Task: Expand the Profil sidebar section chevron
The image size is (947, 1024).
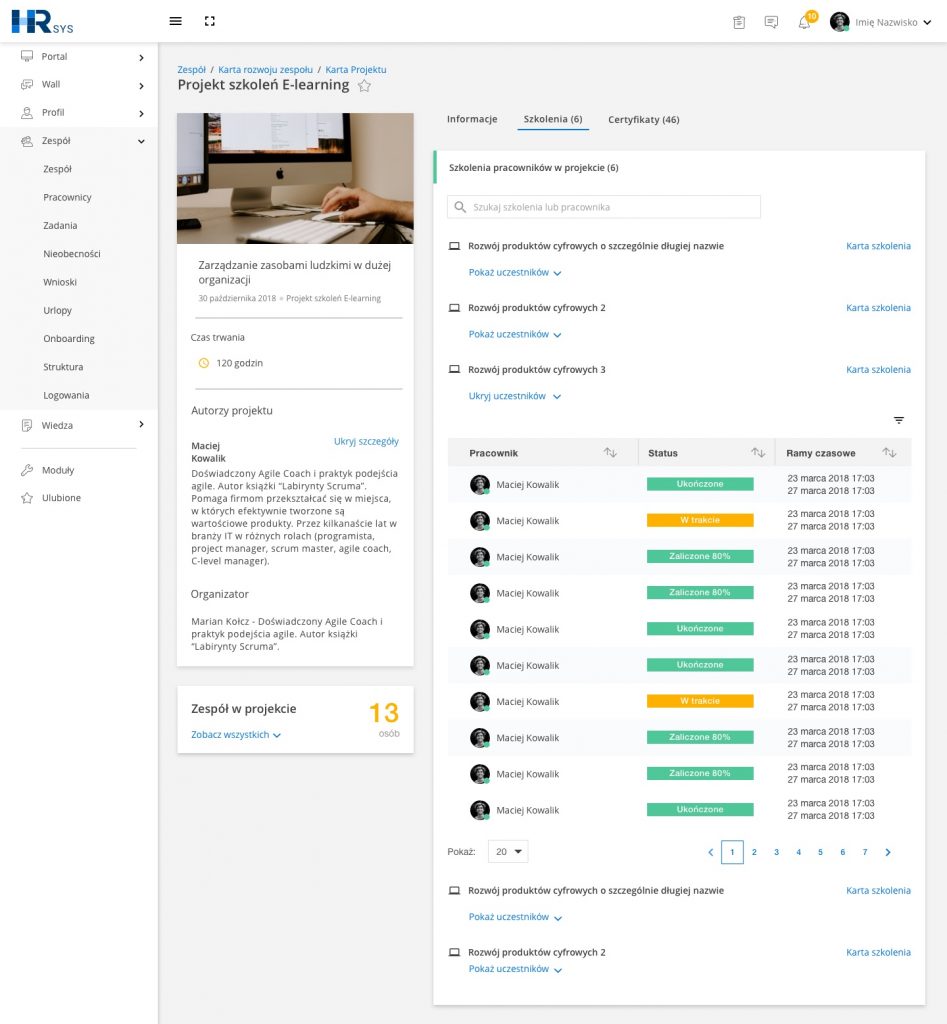Action: pyautogui.click(x=141, y=114)
